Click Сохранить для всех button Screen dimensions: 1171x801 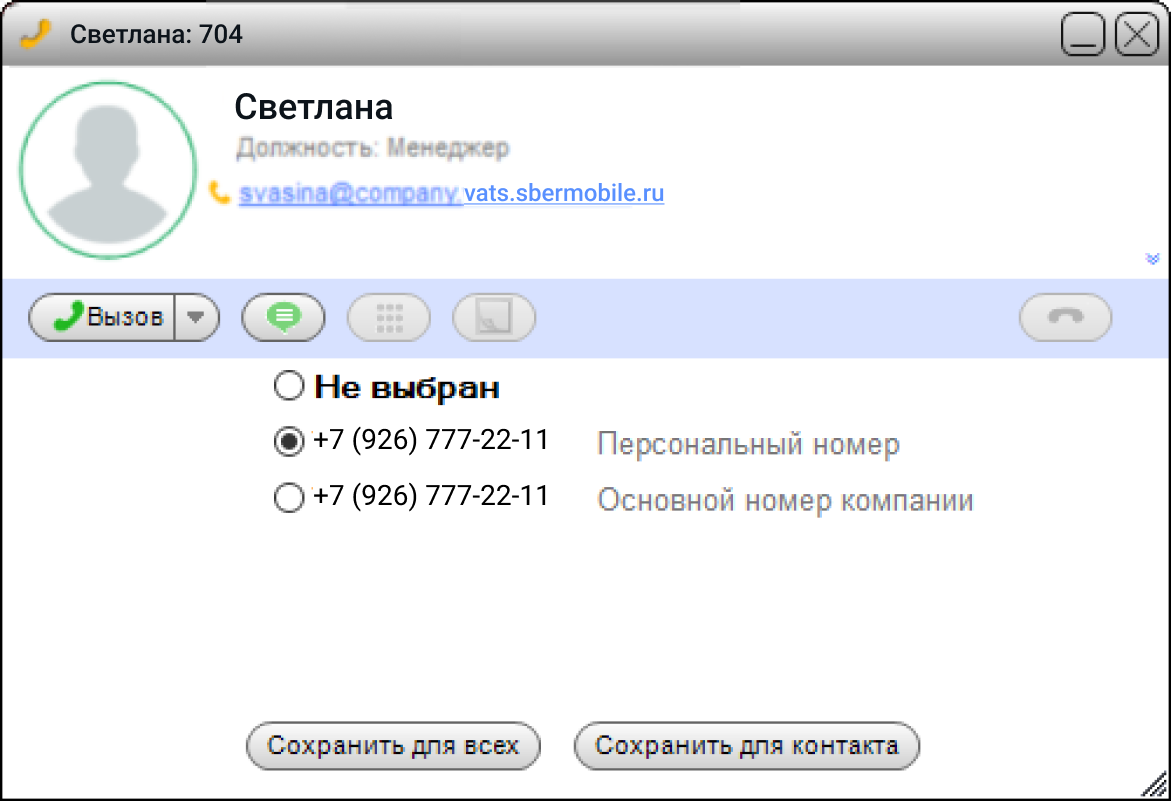click(x=393, y=746)
